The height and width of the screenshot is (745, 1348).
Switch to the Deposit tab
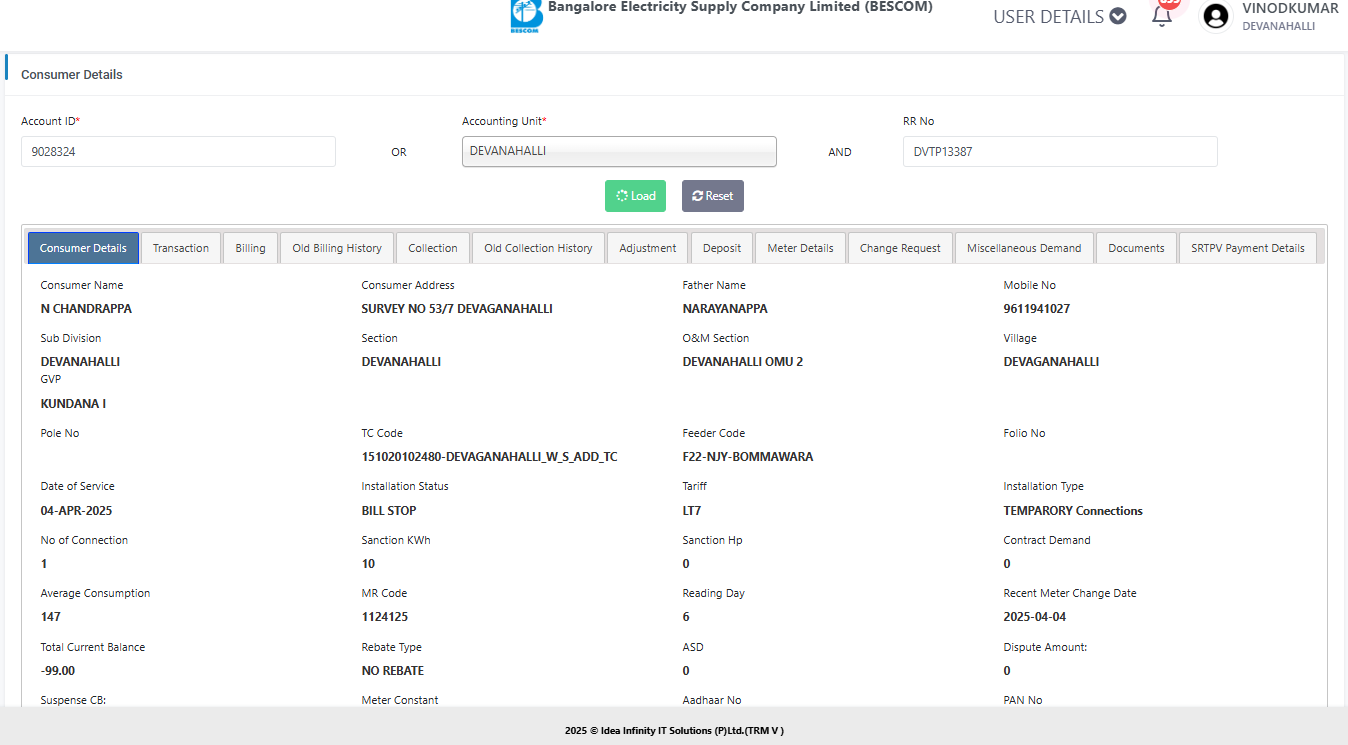pyautogui.click(x=722, y=248)
